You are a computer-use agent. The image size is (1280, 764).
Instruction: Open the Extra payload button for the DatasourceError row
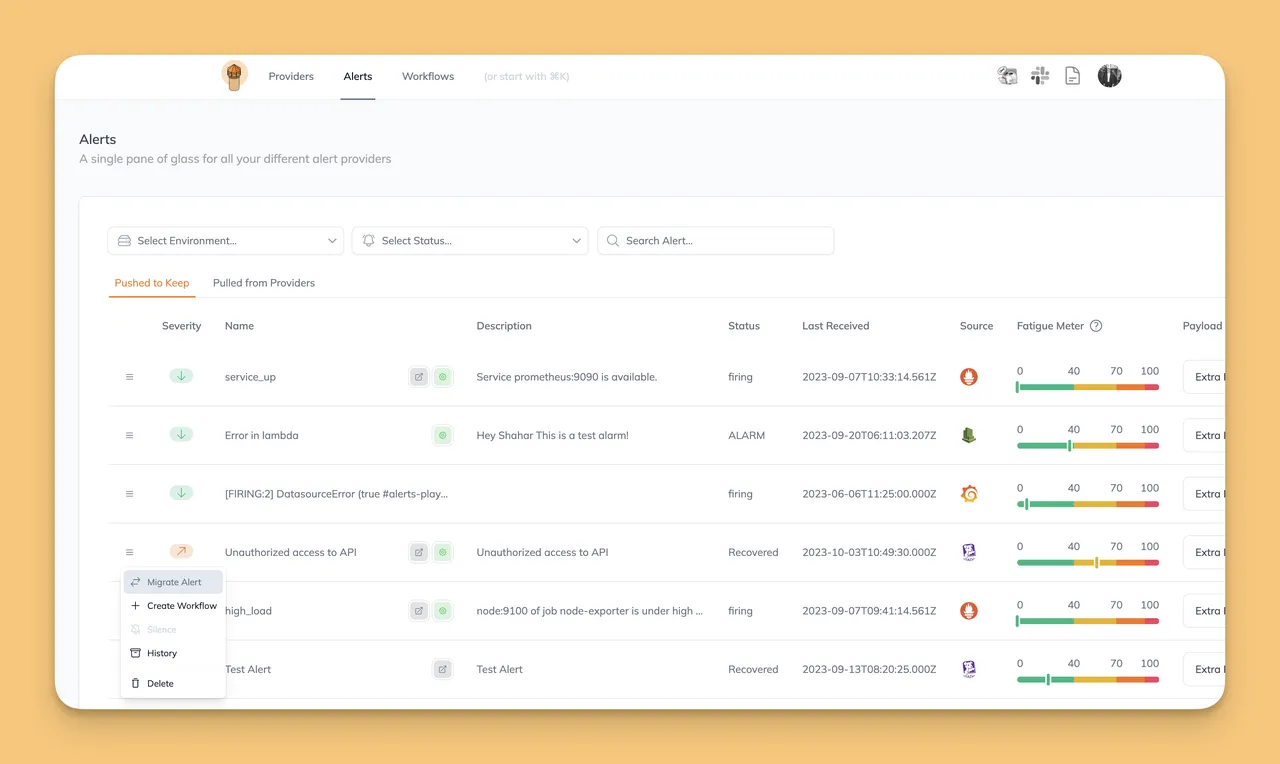click(1204, 494)
